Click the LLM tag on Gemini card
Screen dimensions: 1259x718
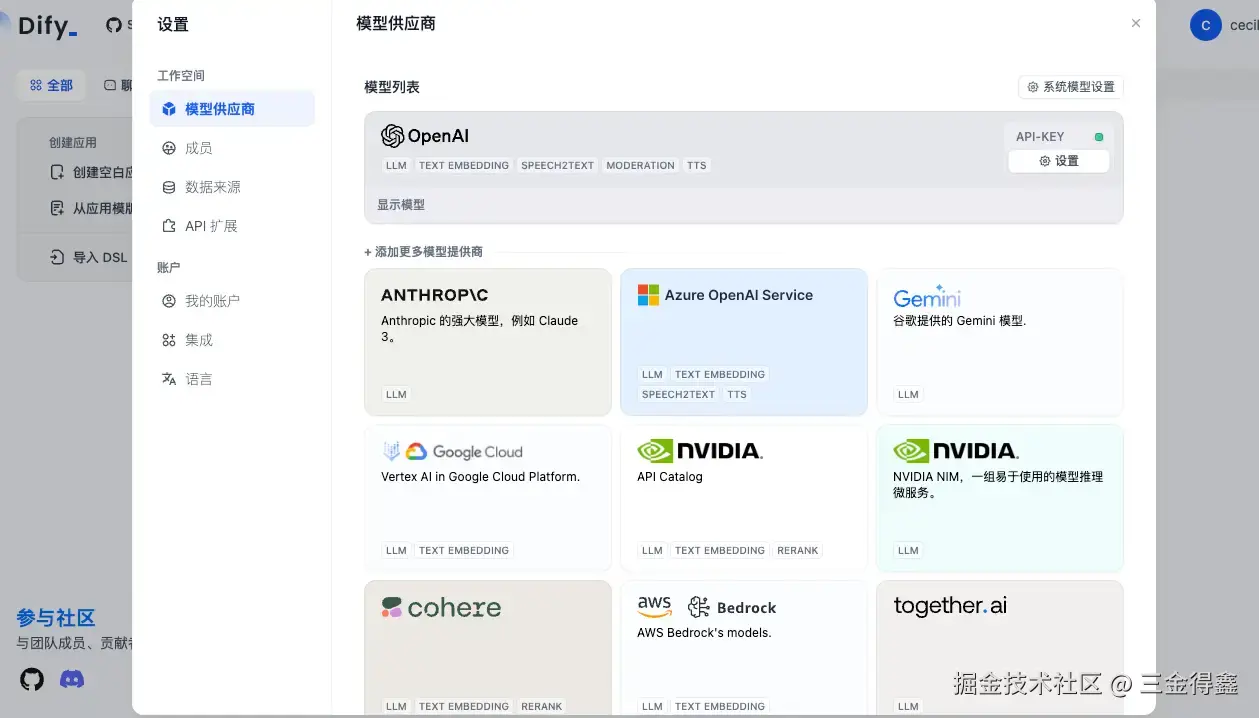click(908, 394)
